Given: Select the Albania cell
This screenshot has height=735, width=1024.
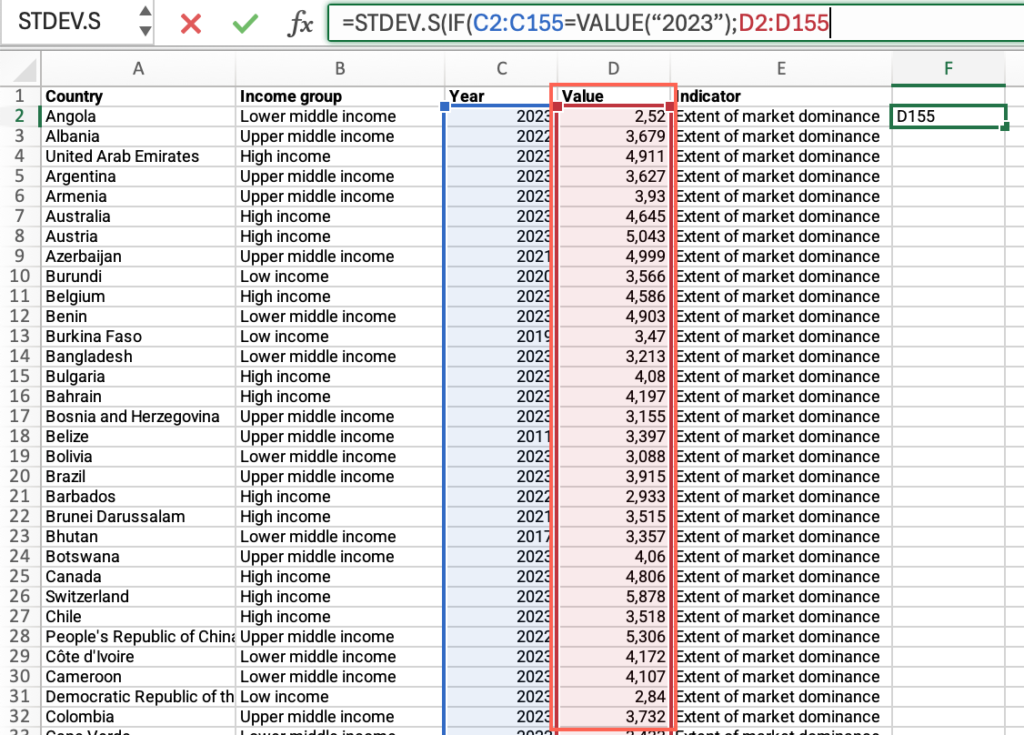Looking at the screenshot, I should pos(138,137).
